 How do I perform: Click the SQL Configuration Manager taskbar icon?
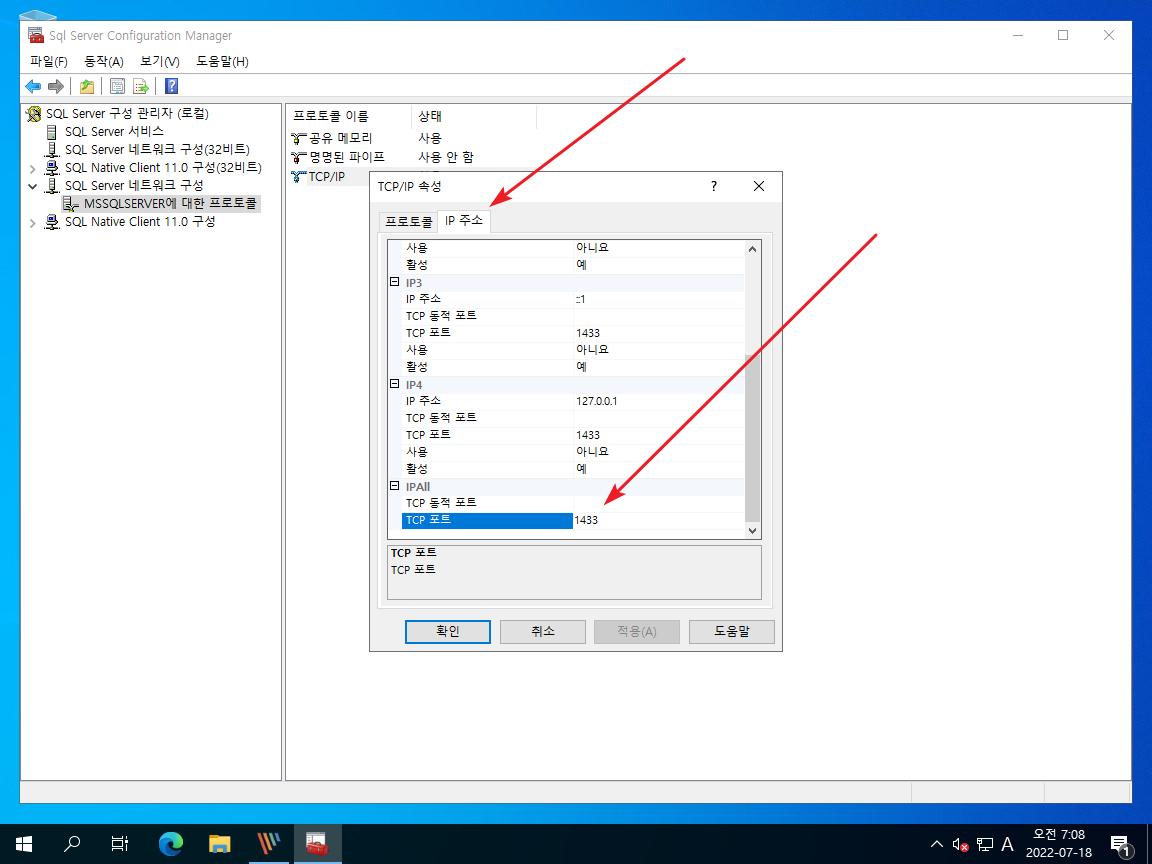(x=317, y=844)
